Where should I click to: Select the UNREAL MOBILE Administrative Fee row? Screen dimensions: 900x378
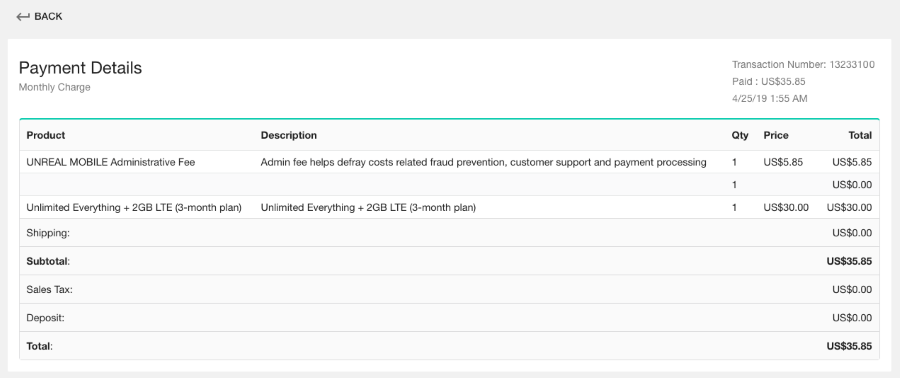449,162
